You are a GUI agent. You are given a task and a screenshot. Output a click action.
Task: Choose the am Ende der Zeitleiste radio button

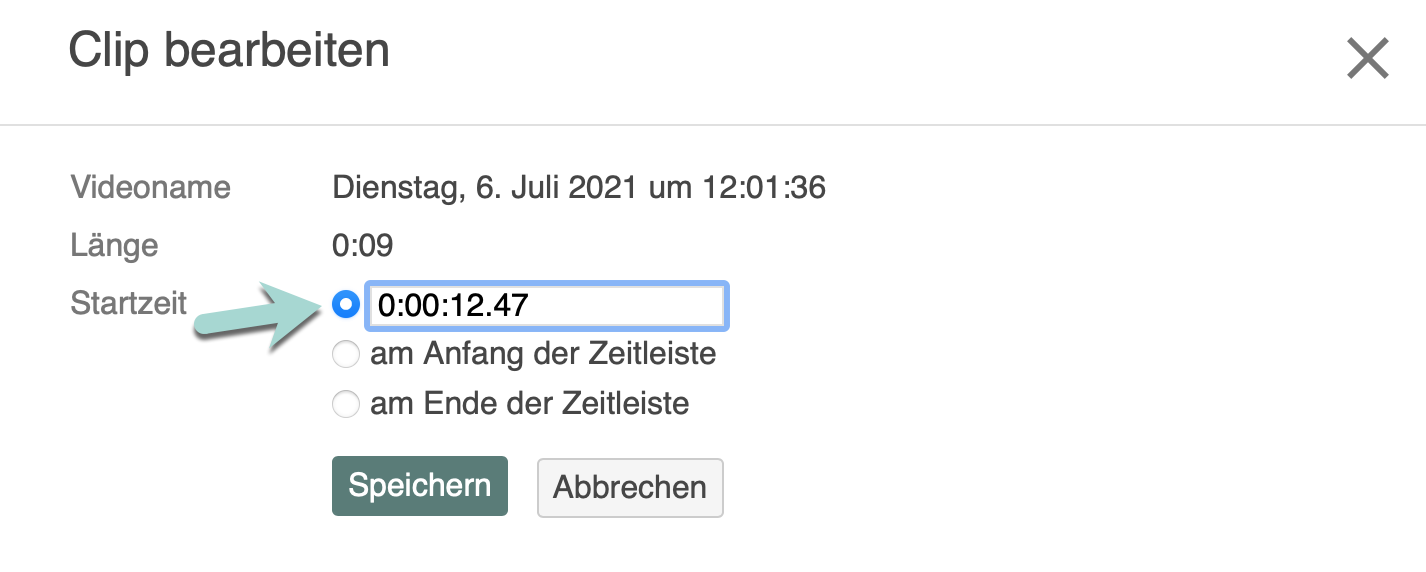click(x=345, y=404)
